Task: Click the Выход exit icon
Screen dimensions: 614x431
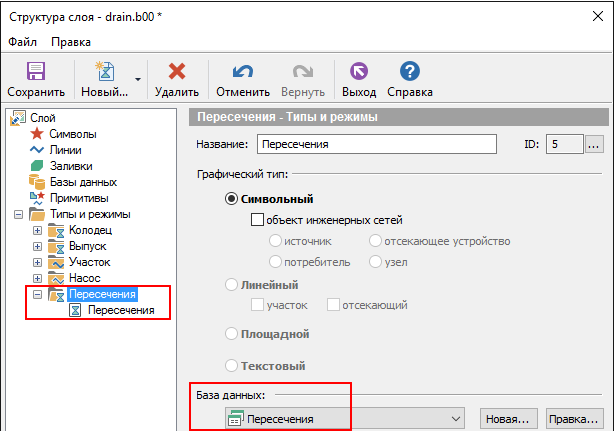Action: [358, 73]
